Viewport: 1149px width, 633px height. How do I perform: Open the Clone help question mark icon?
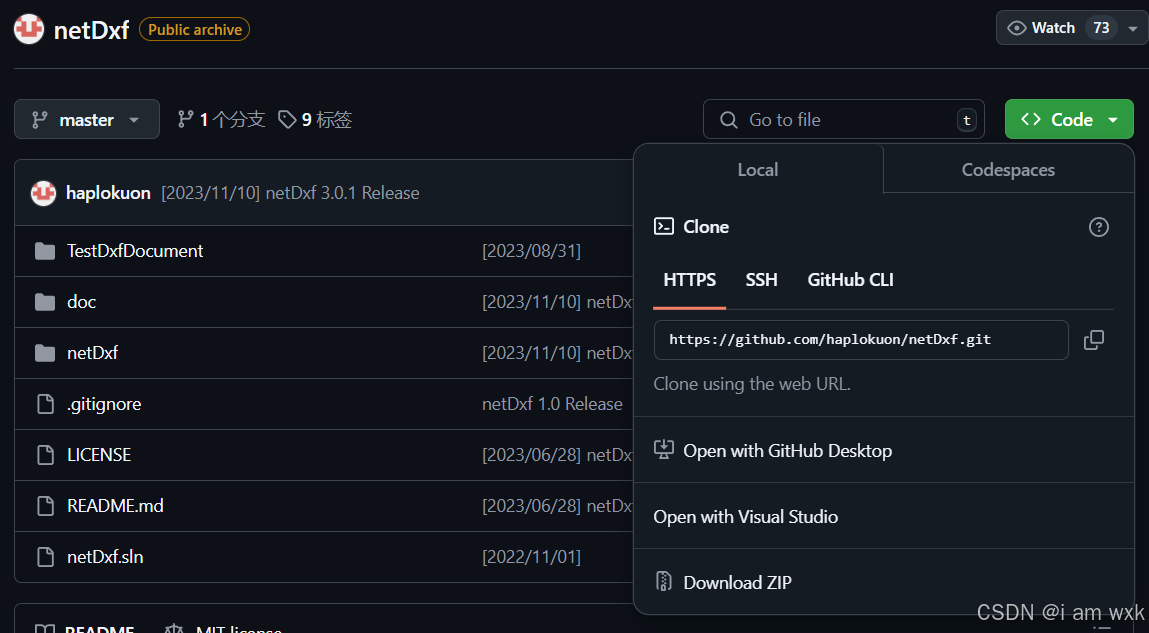[1098, 227]
